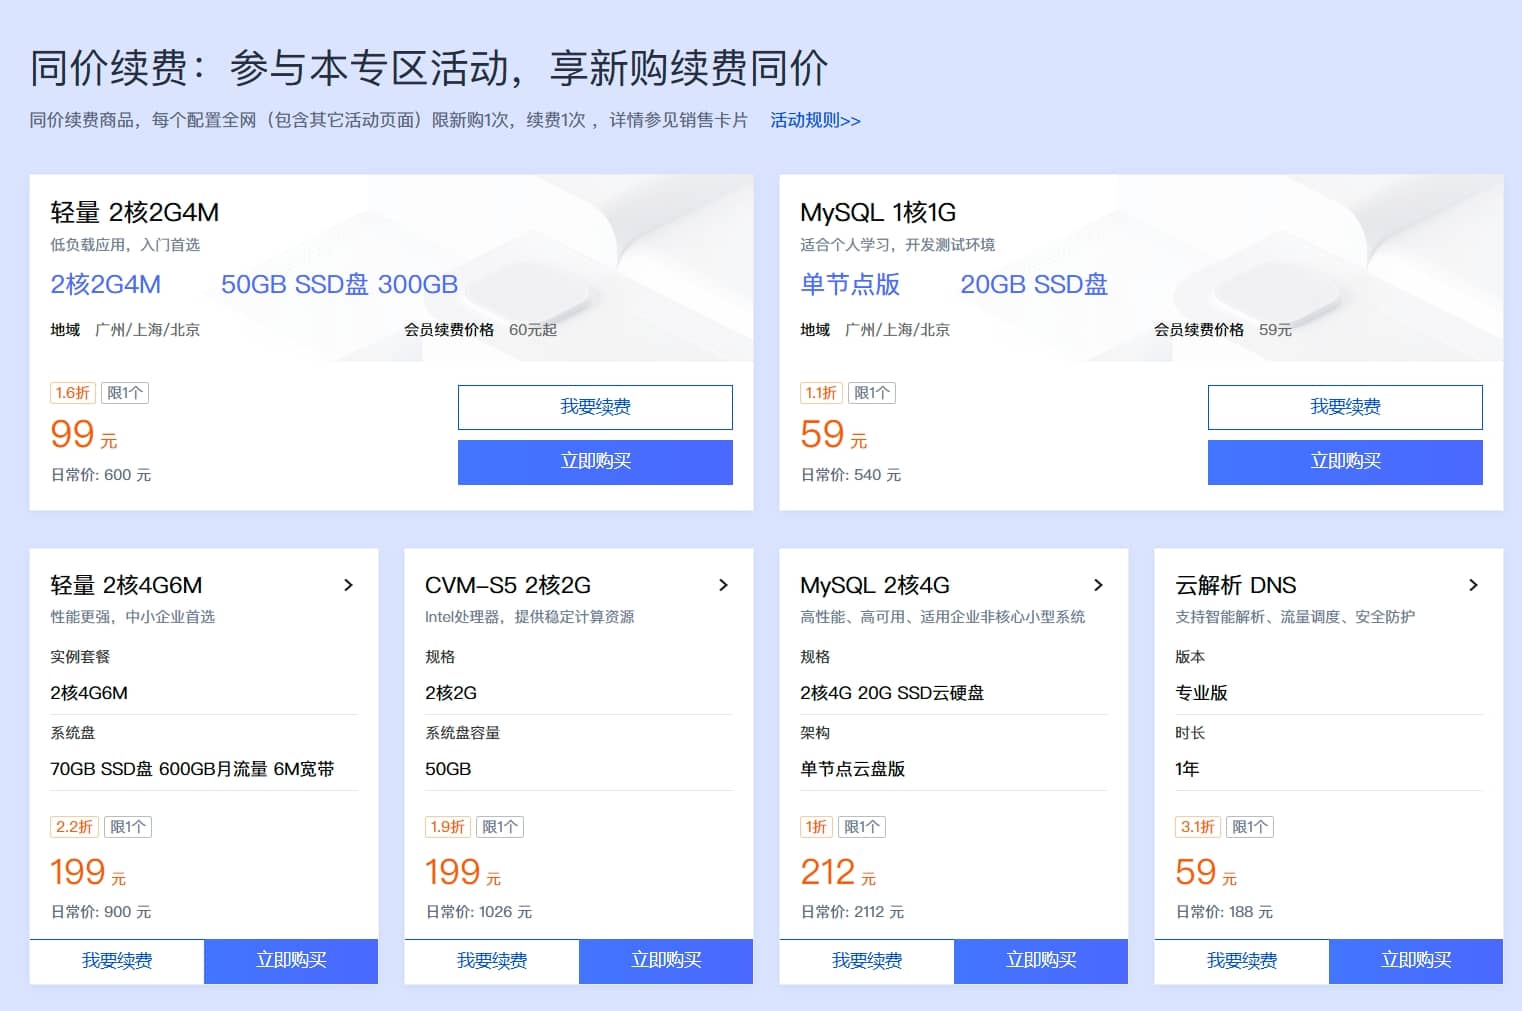The height and width of the screenshot is (1011, 1522).
Task: Click the 1年 duration value
Action: coord(1187,769)
